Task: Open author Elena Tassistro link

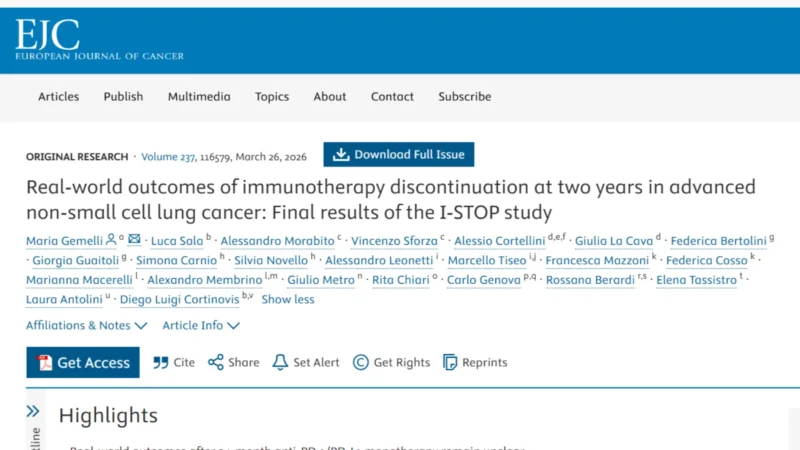Action: [x=696, y=280]
